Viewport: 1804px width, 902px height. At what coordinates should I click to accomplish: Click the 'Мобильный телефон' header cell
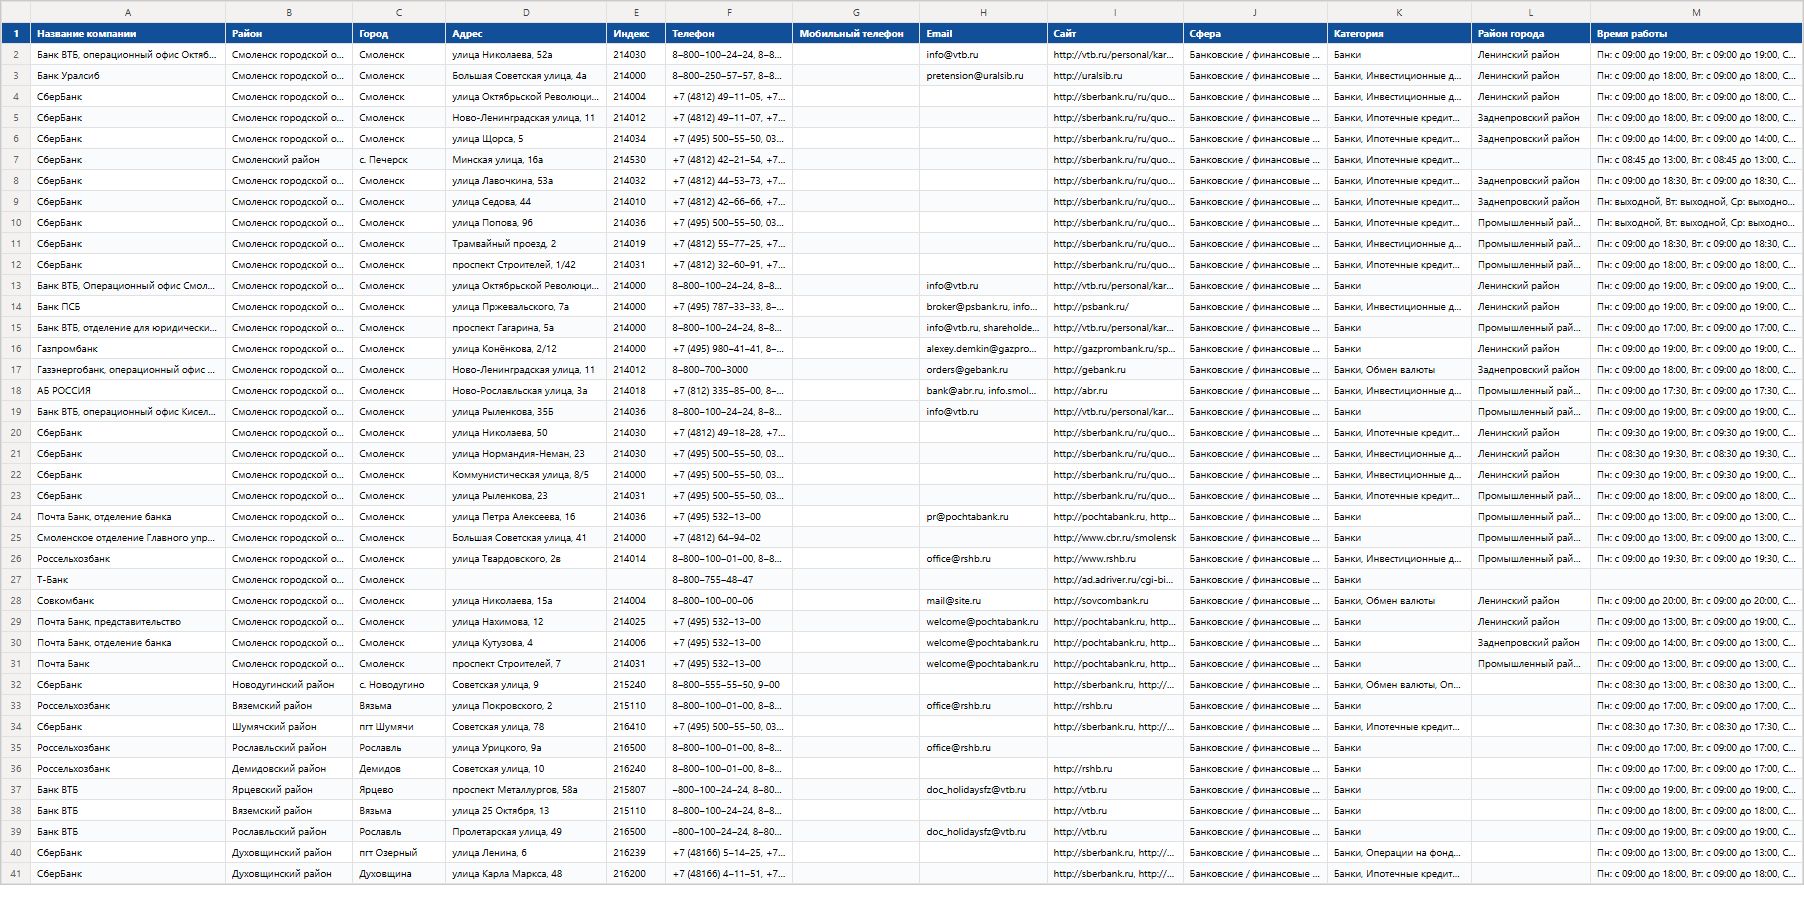point(856,34)
